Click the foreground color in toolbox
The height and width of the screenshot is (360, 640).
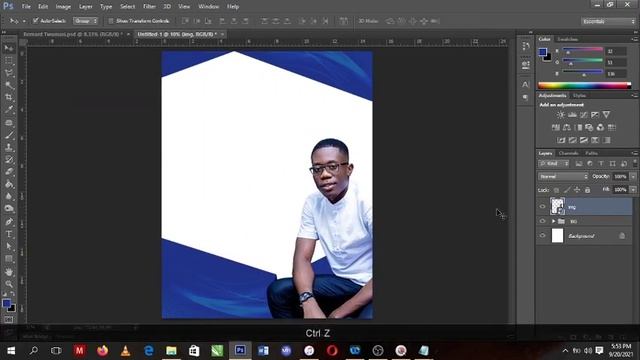click(6, 303)
